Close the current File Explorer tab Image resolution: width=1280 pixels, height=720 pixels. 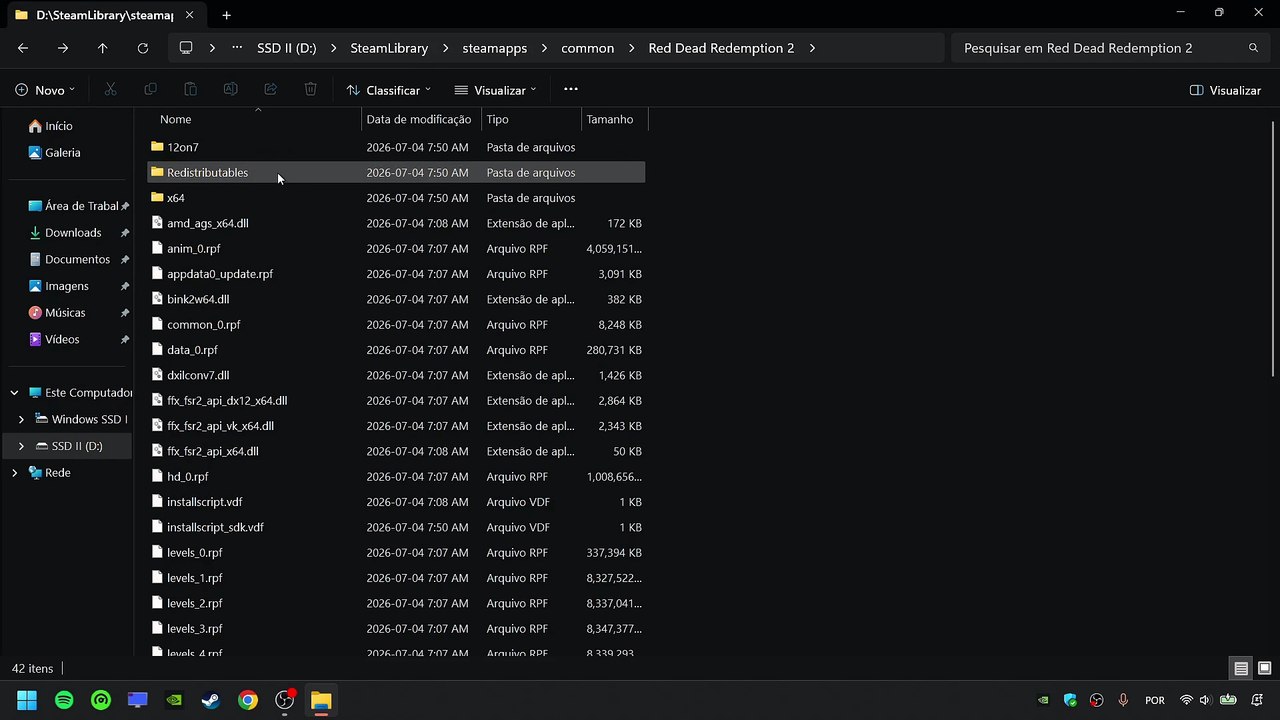click(189, 15)
